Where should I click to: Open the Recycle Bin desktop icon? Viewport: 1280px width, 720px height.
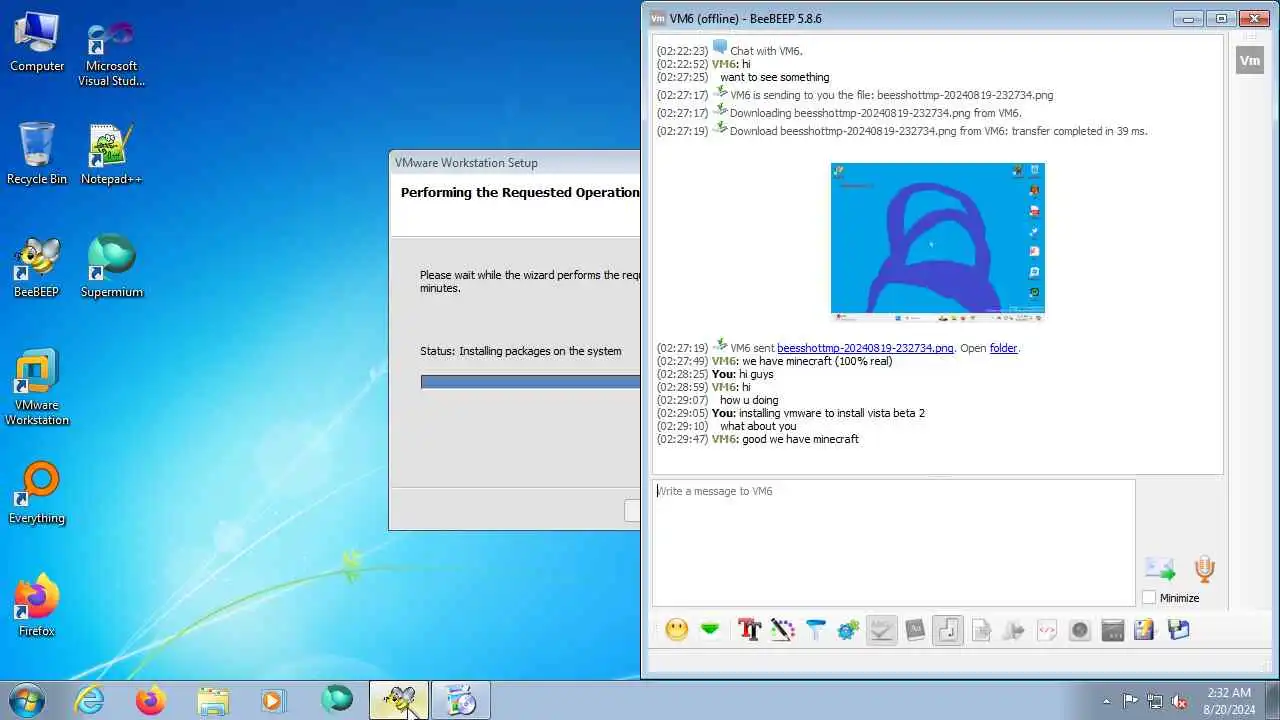point(37,154)
